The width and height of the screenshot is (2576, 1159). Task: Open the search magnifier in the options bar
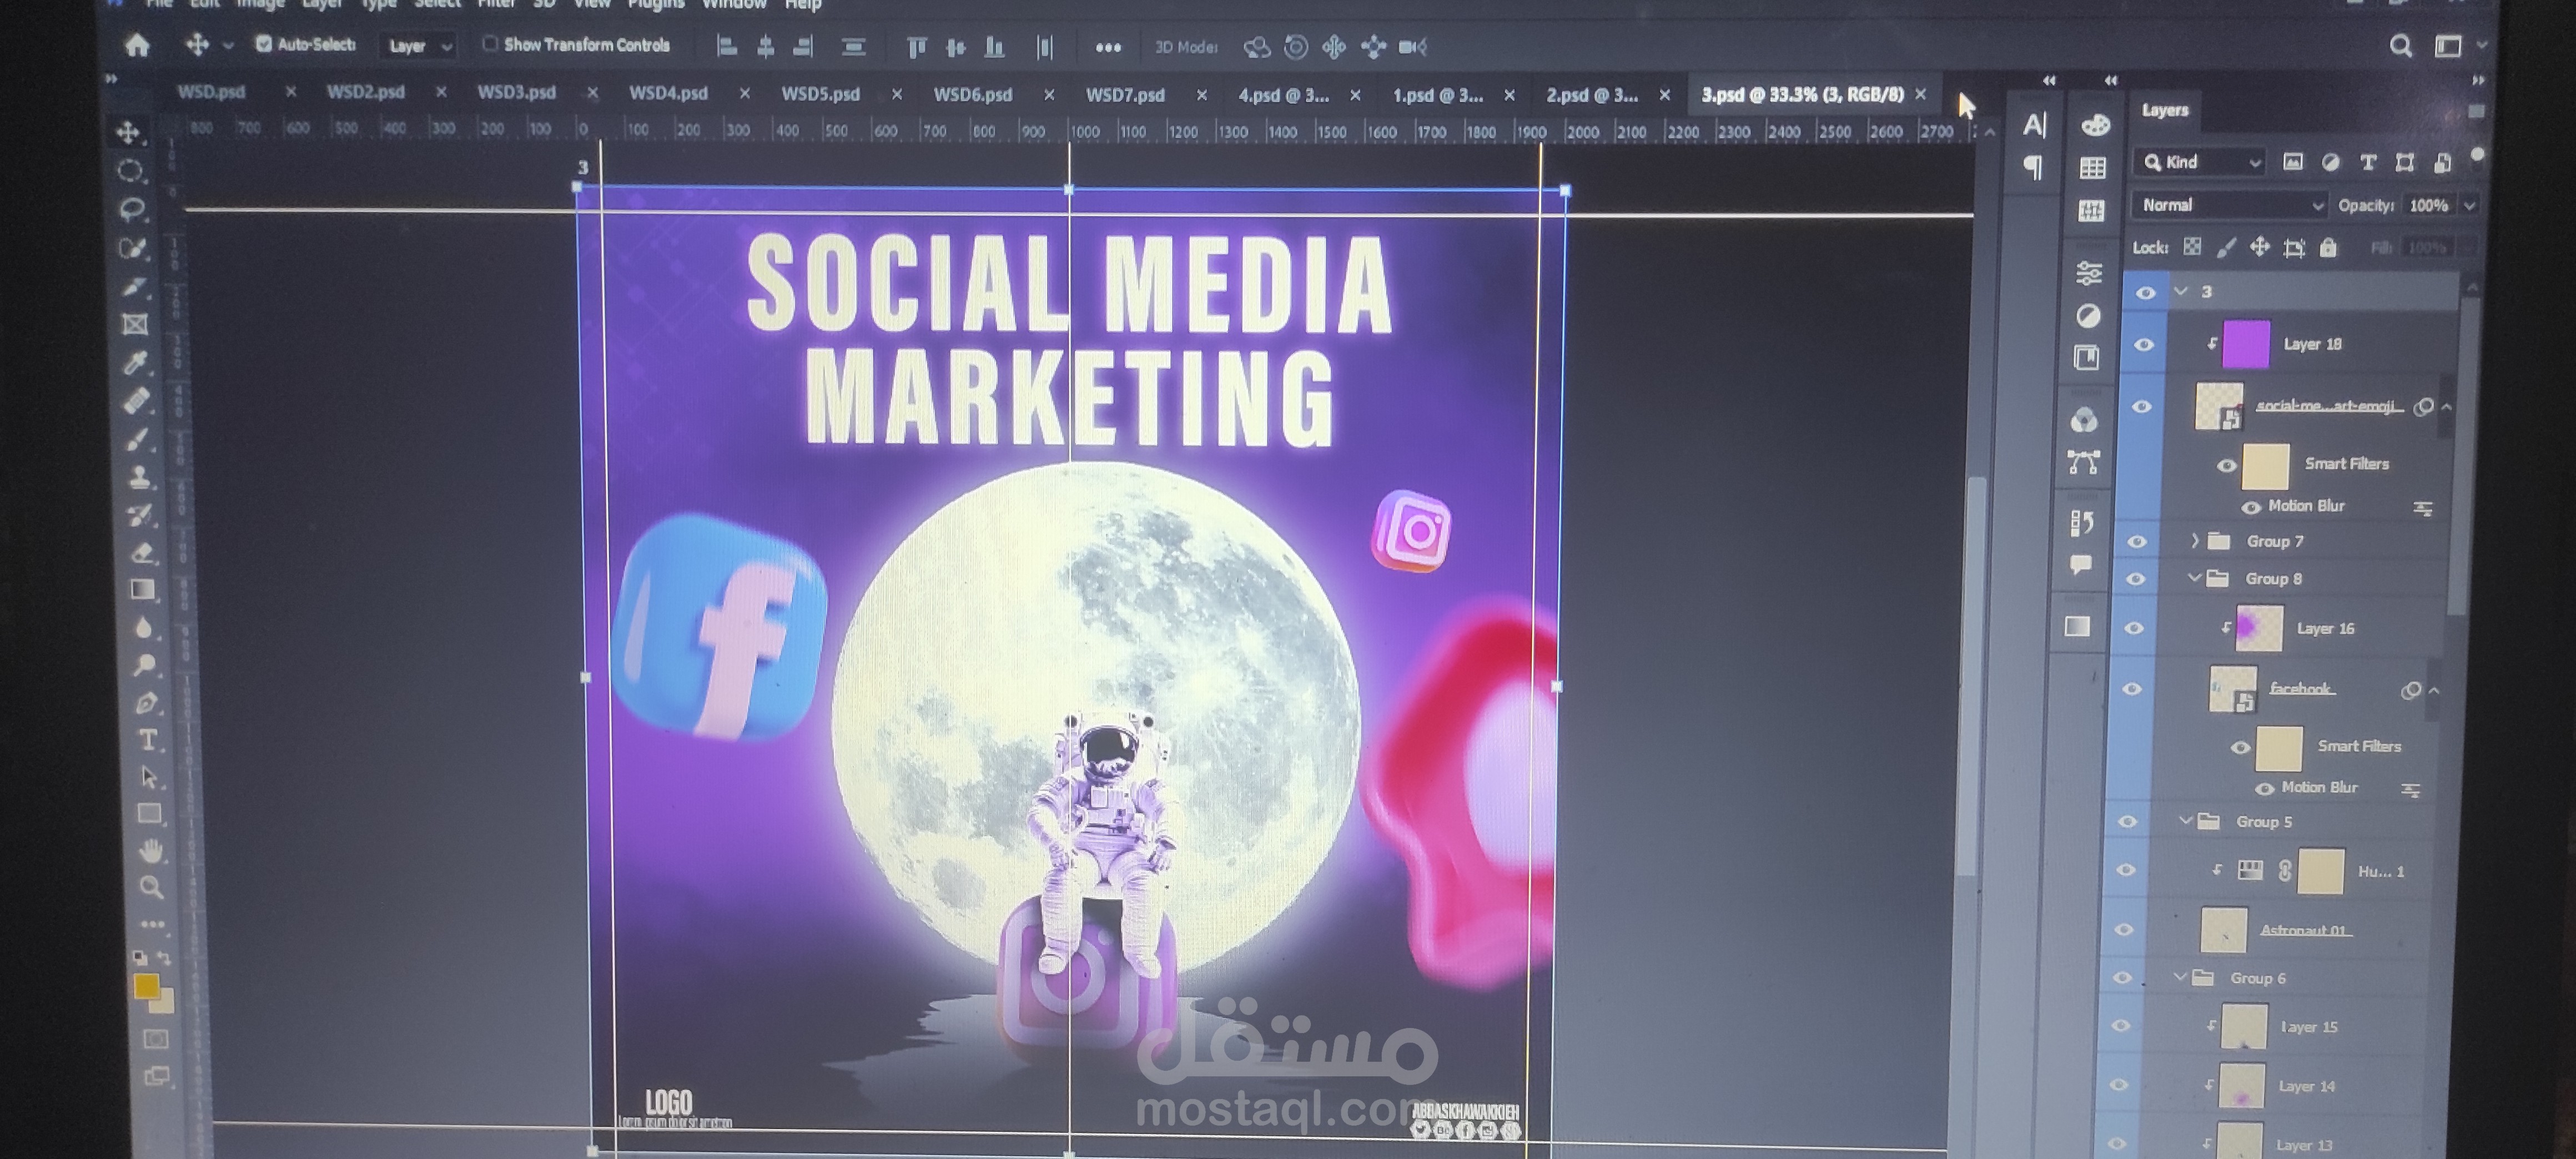click(2400, 46)
